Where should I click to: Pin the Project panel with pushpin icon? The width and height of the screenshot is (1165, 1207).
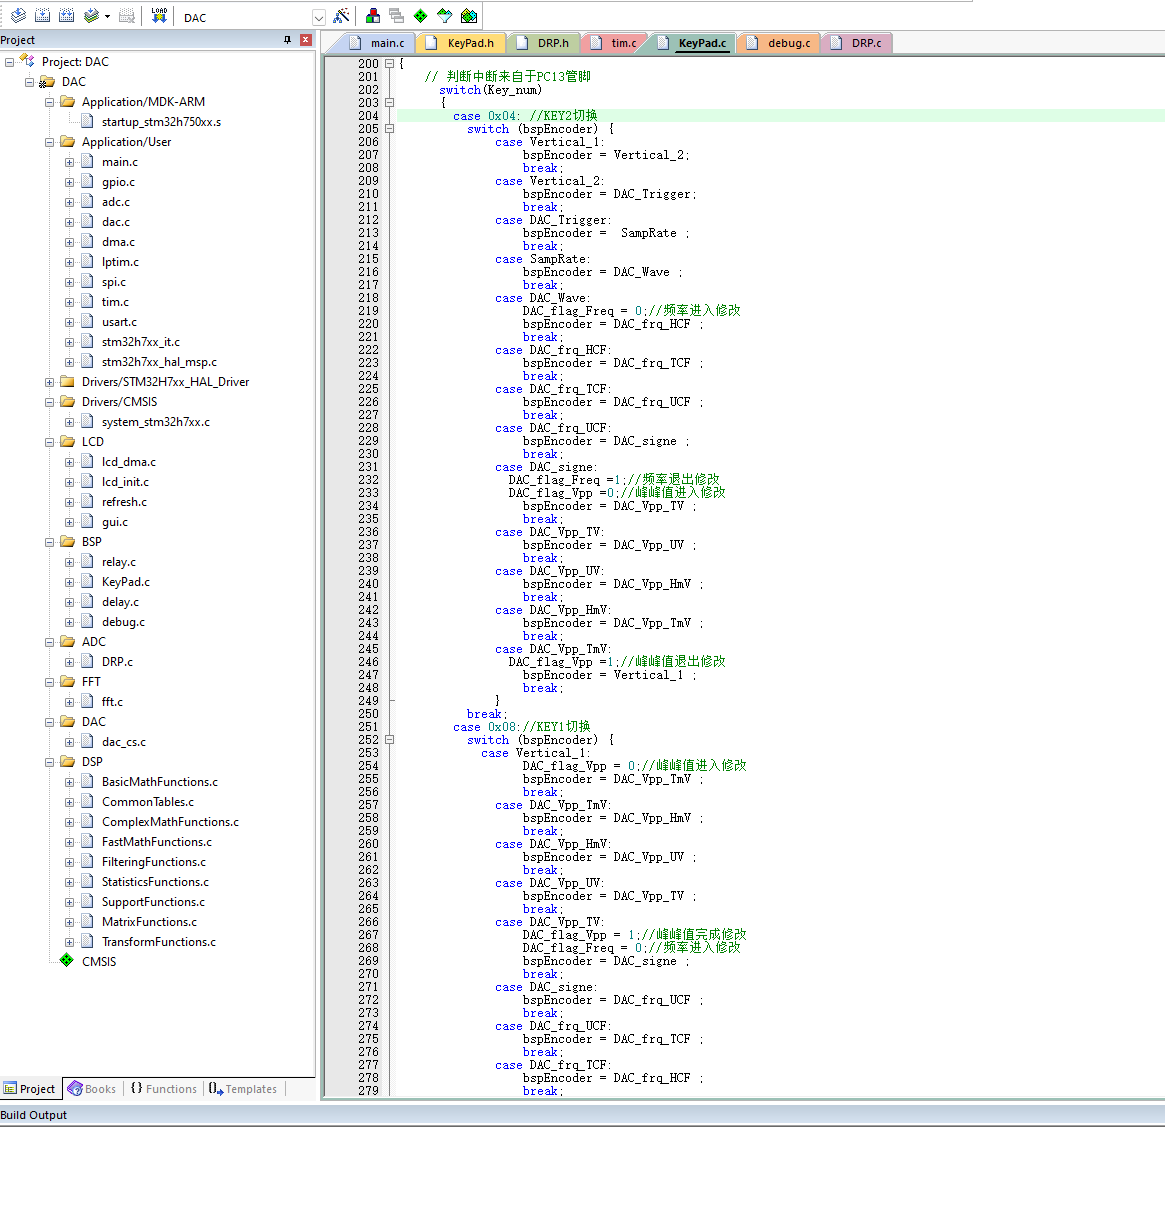pyautogui.click(x=287, y=40)
